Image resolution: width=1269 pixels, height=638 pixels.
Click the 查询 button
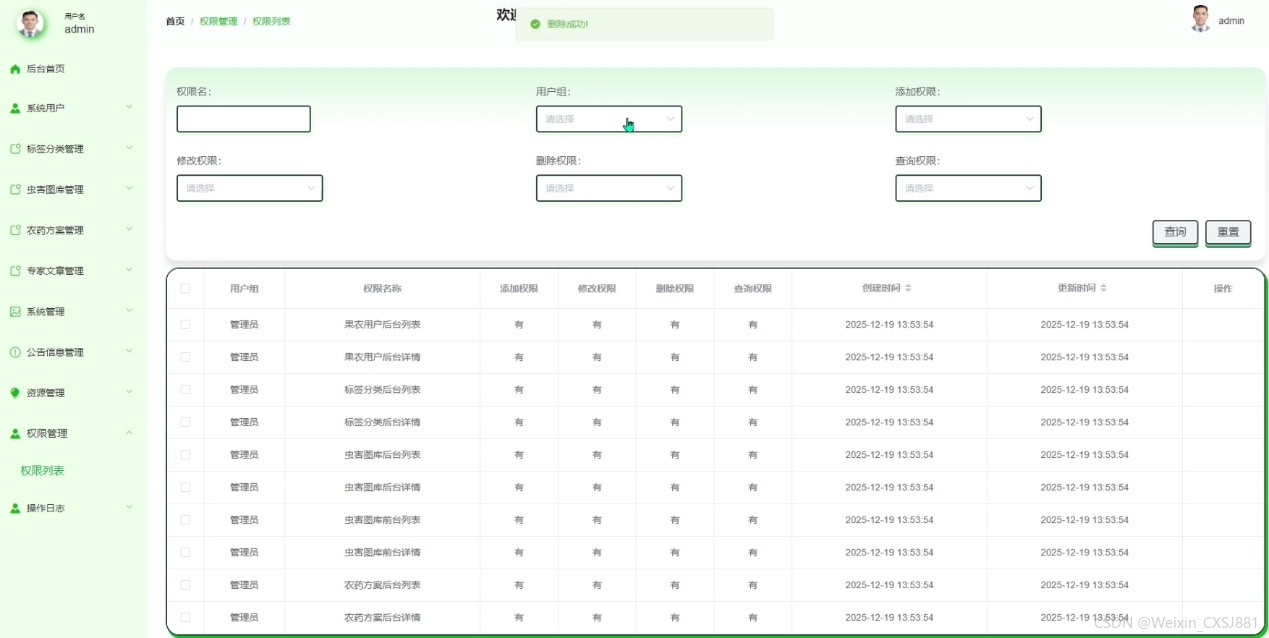1175,232
